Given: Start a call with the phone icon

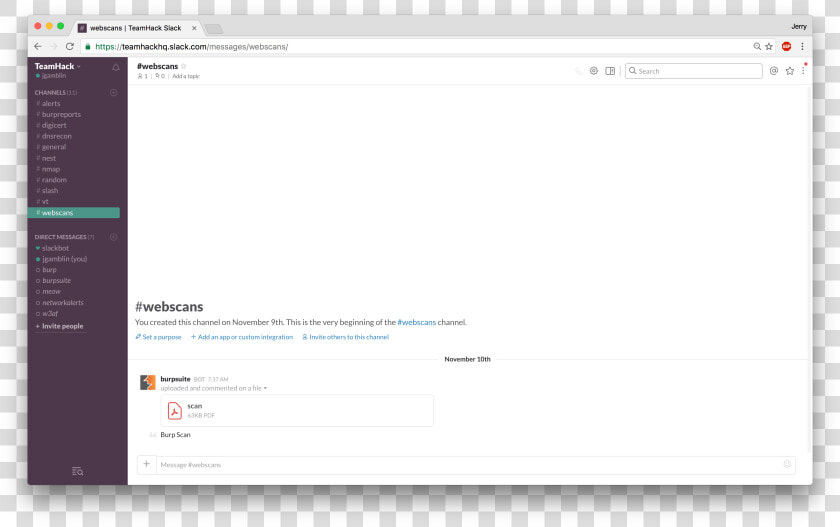Looking at the screenshot, I should point(578,71).
